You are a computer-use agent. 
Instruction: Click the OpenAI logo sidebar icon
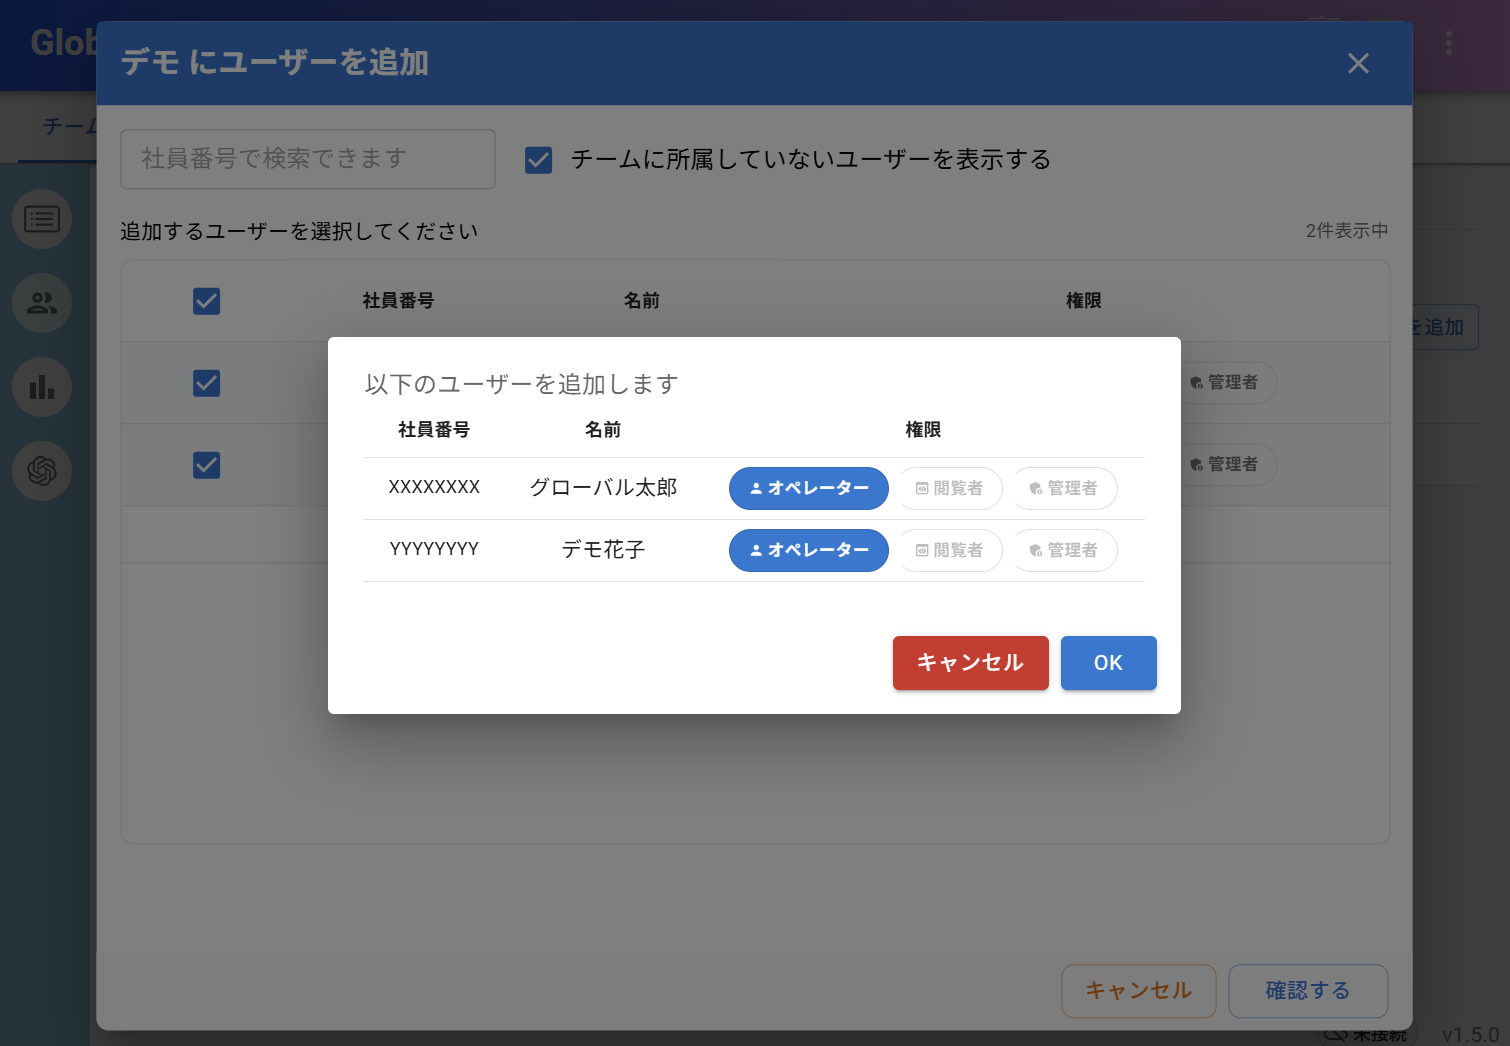pos(42,471)
